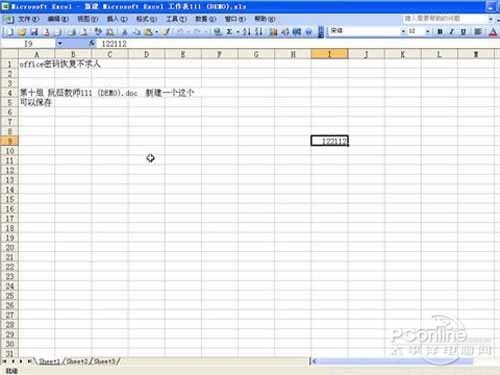Viewport: 500px width, 375px height.
Task: Select row 4 cell containing (DEMO).doc text
Action: click(37, 93)
